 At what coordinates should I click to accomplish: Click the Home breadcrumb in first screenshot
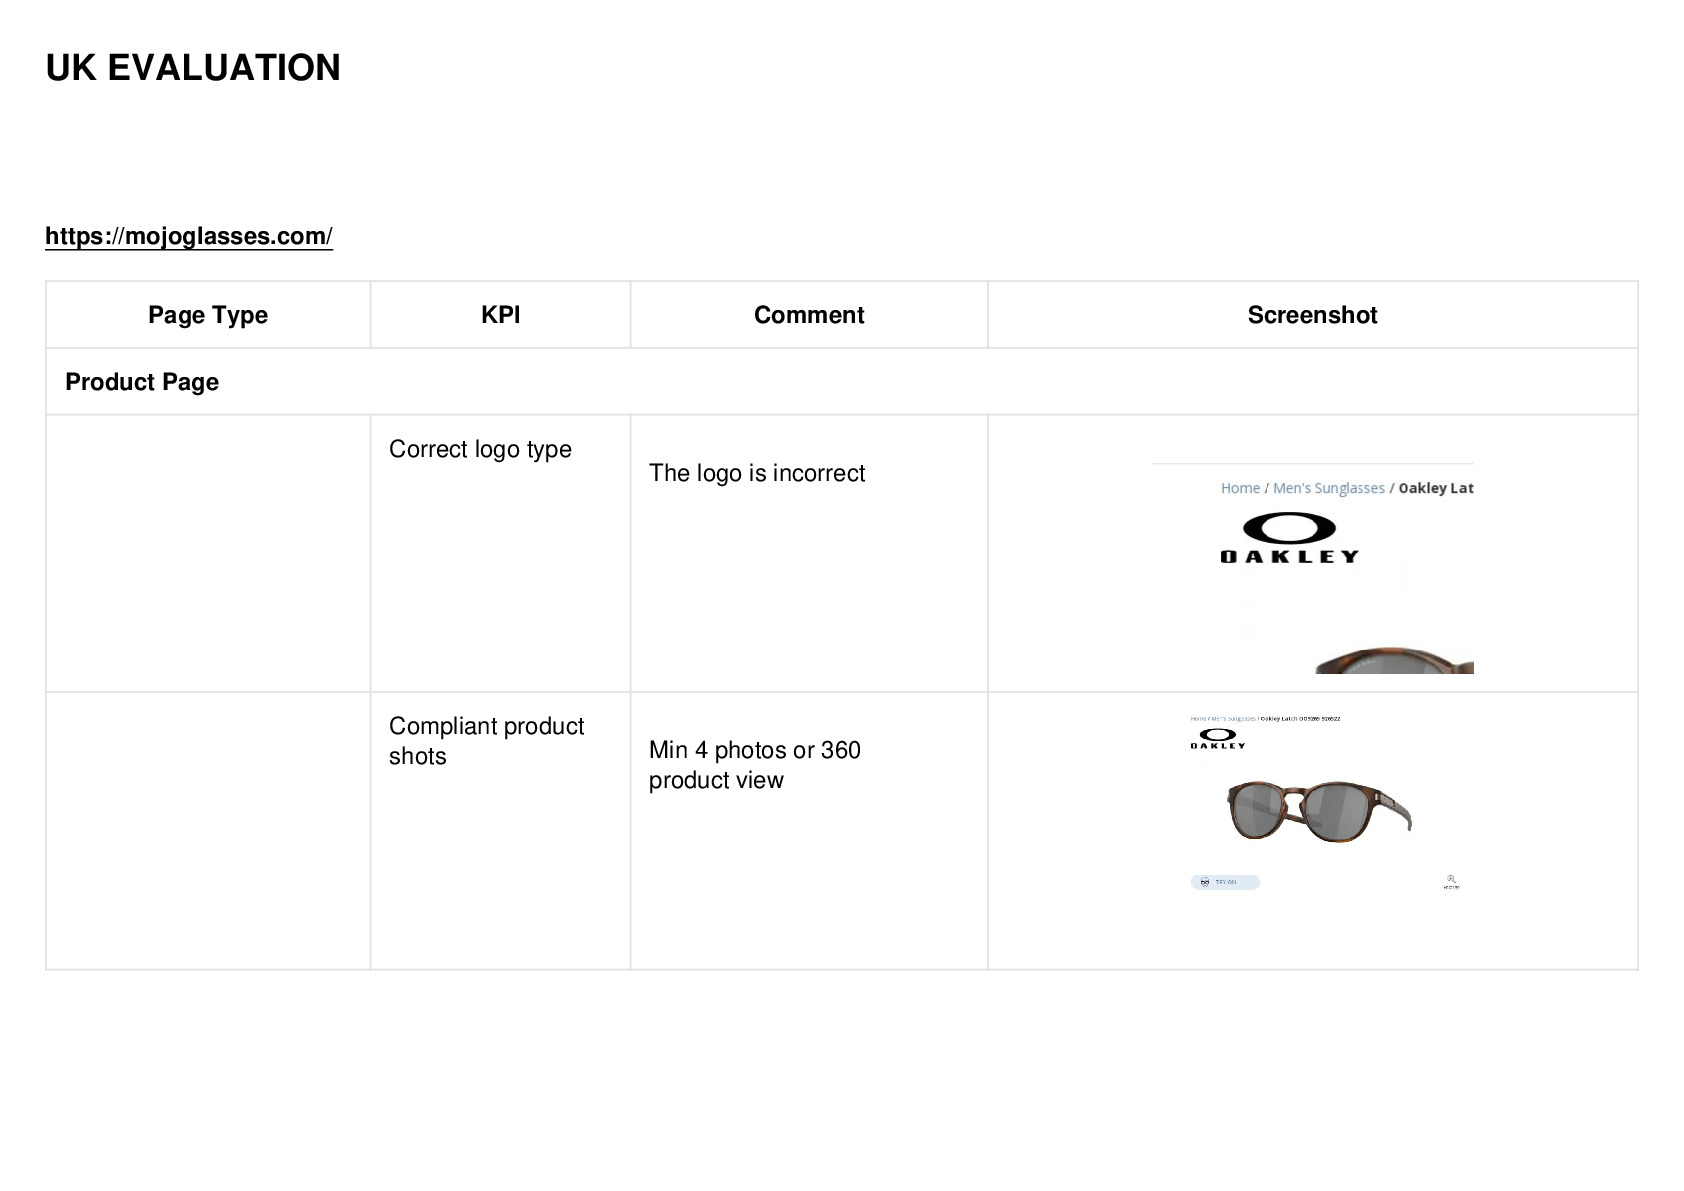coord(1240,488)
